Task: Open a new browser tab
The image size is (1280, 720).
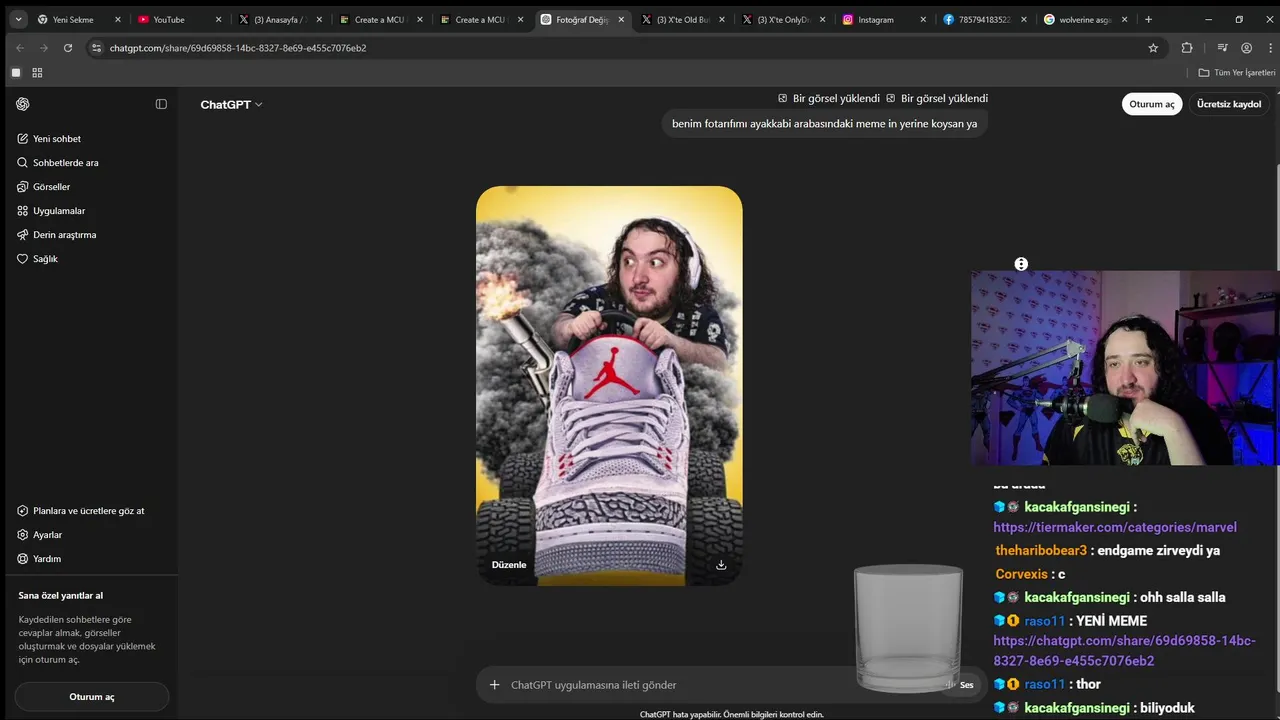Action: tap(1148, 19)
